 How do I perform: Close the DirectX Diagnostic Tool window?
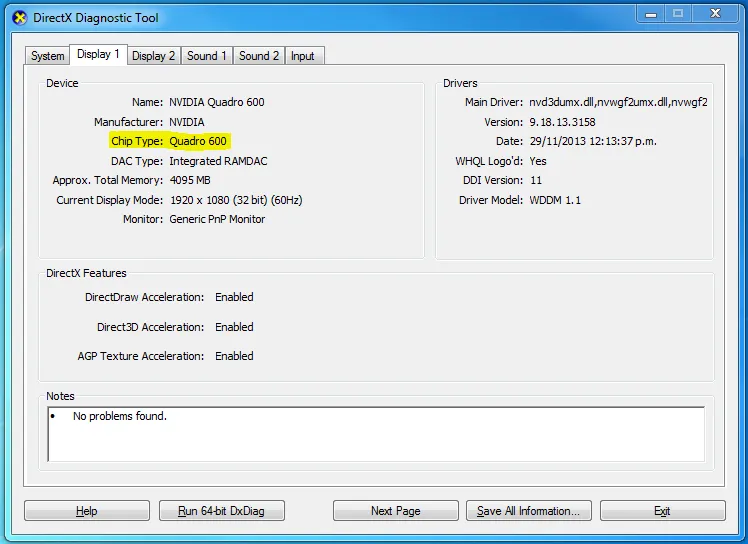[x=715, y=14]
